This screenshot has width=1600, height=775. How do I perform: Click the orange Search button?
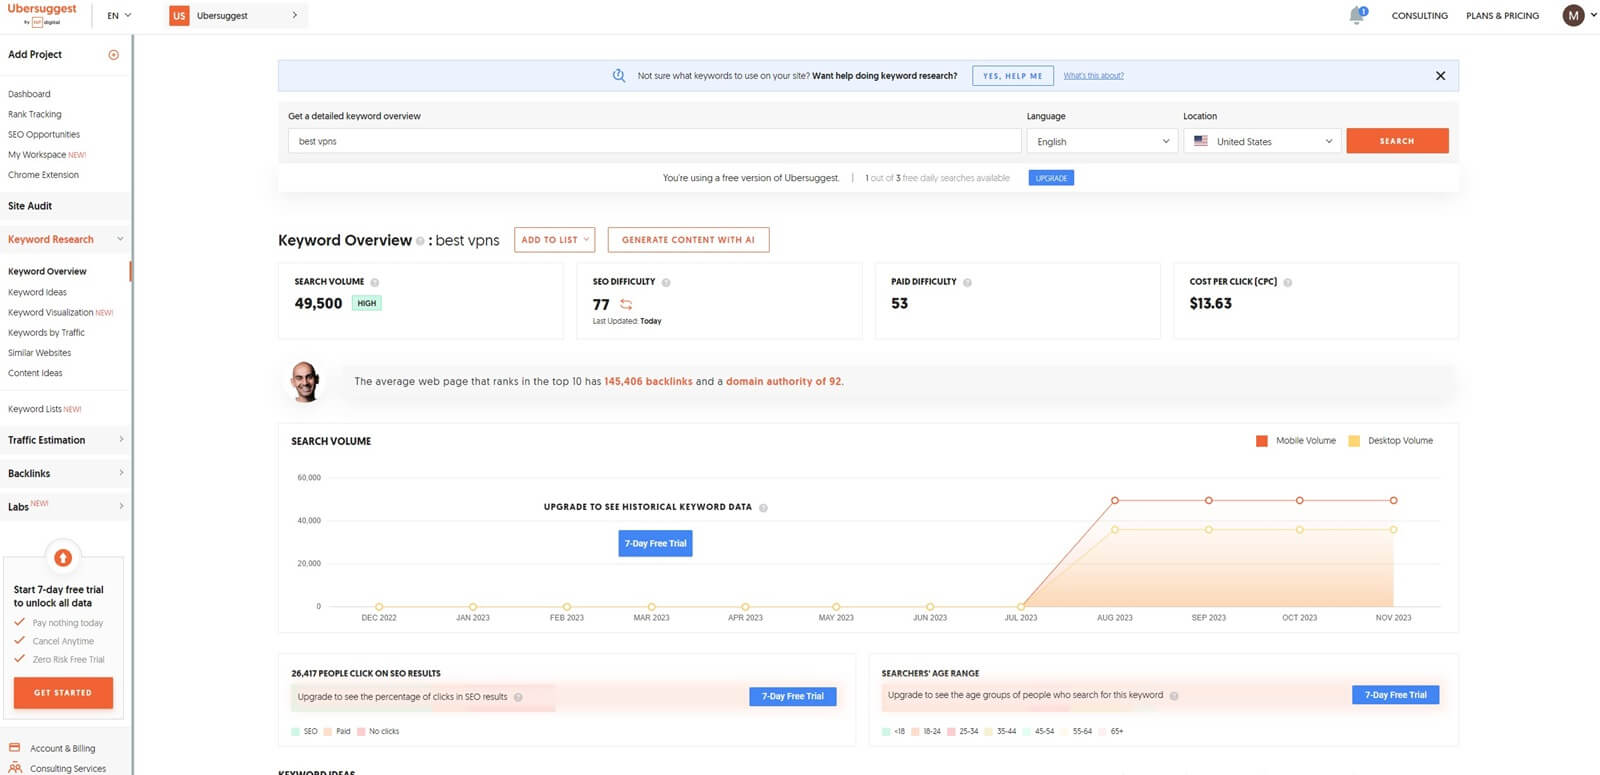click(1397, 141)
